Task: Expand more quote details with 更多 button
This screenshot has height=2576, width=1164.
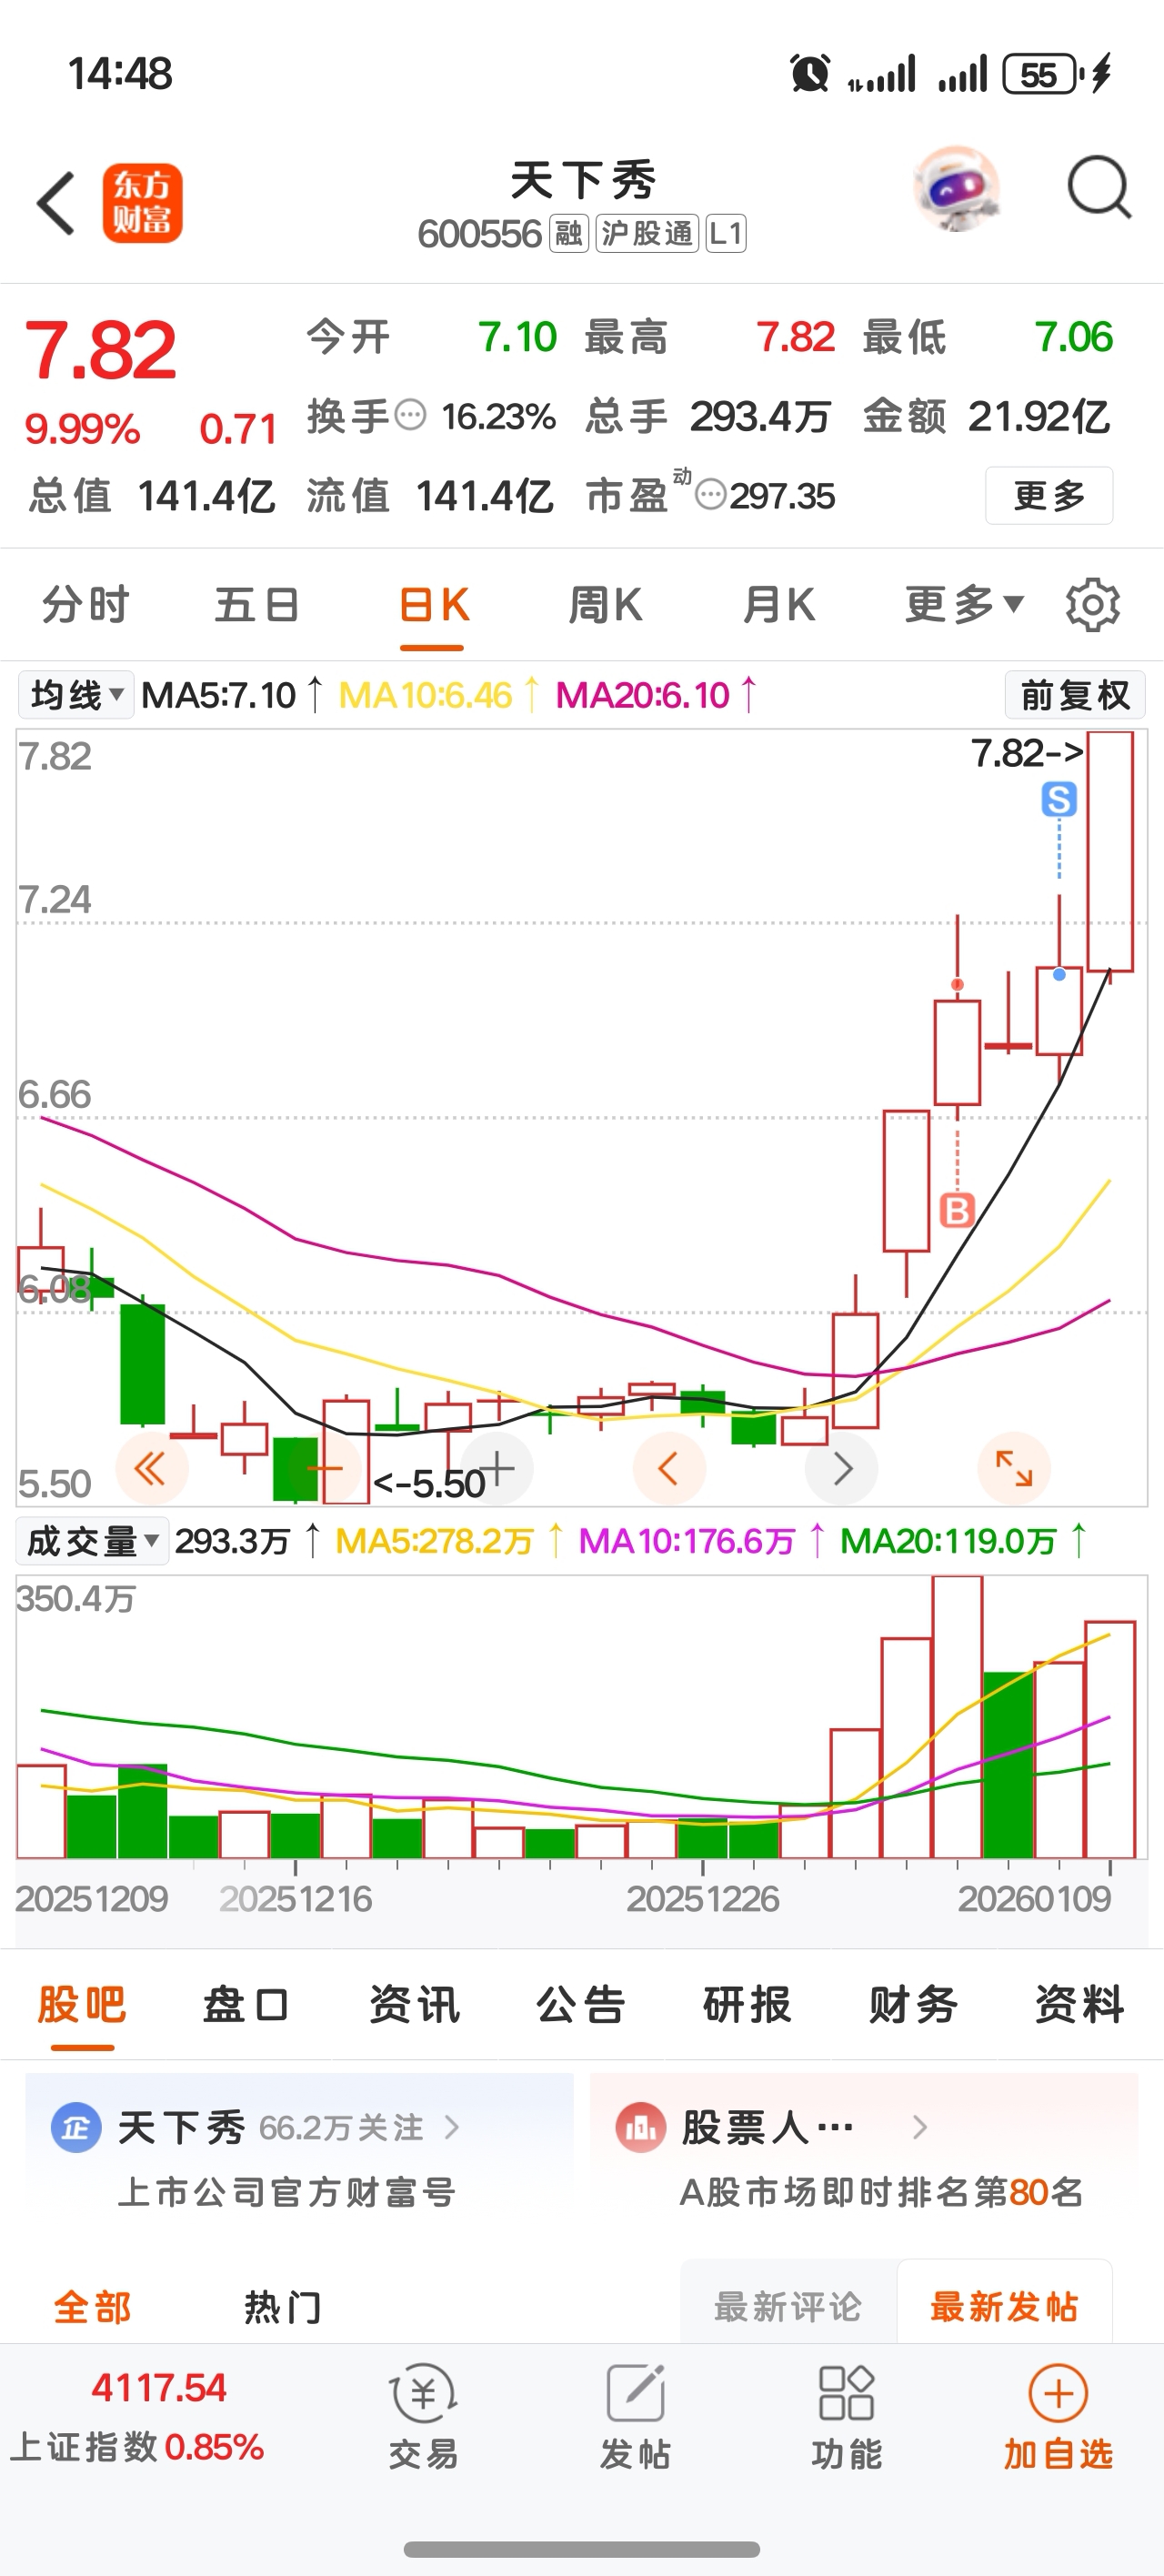Action: click(1049, 495)
